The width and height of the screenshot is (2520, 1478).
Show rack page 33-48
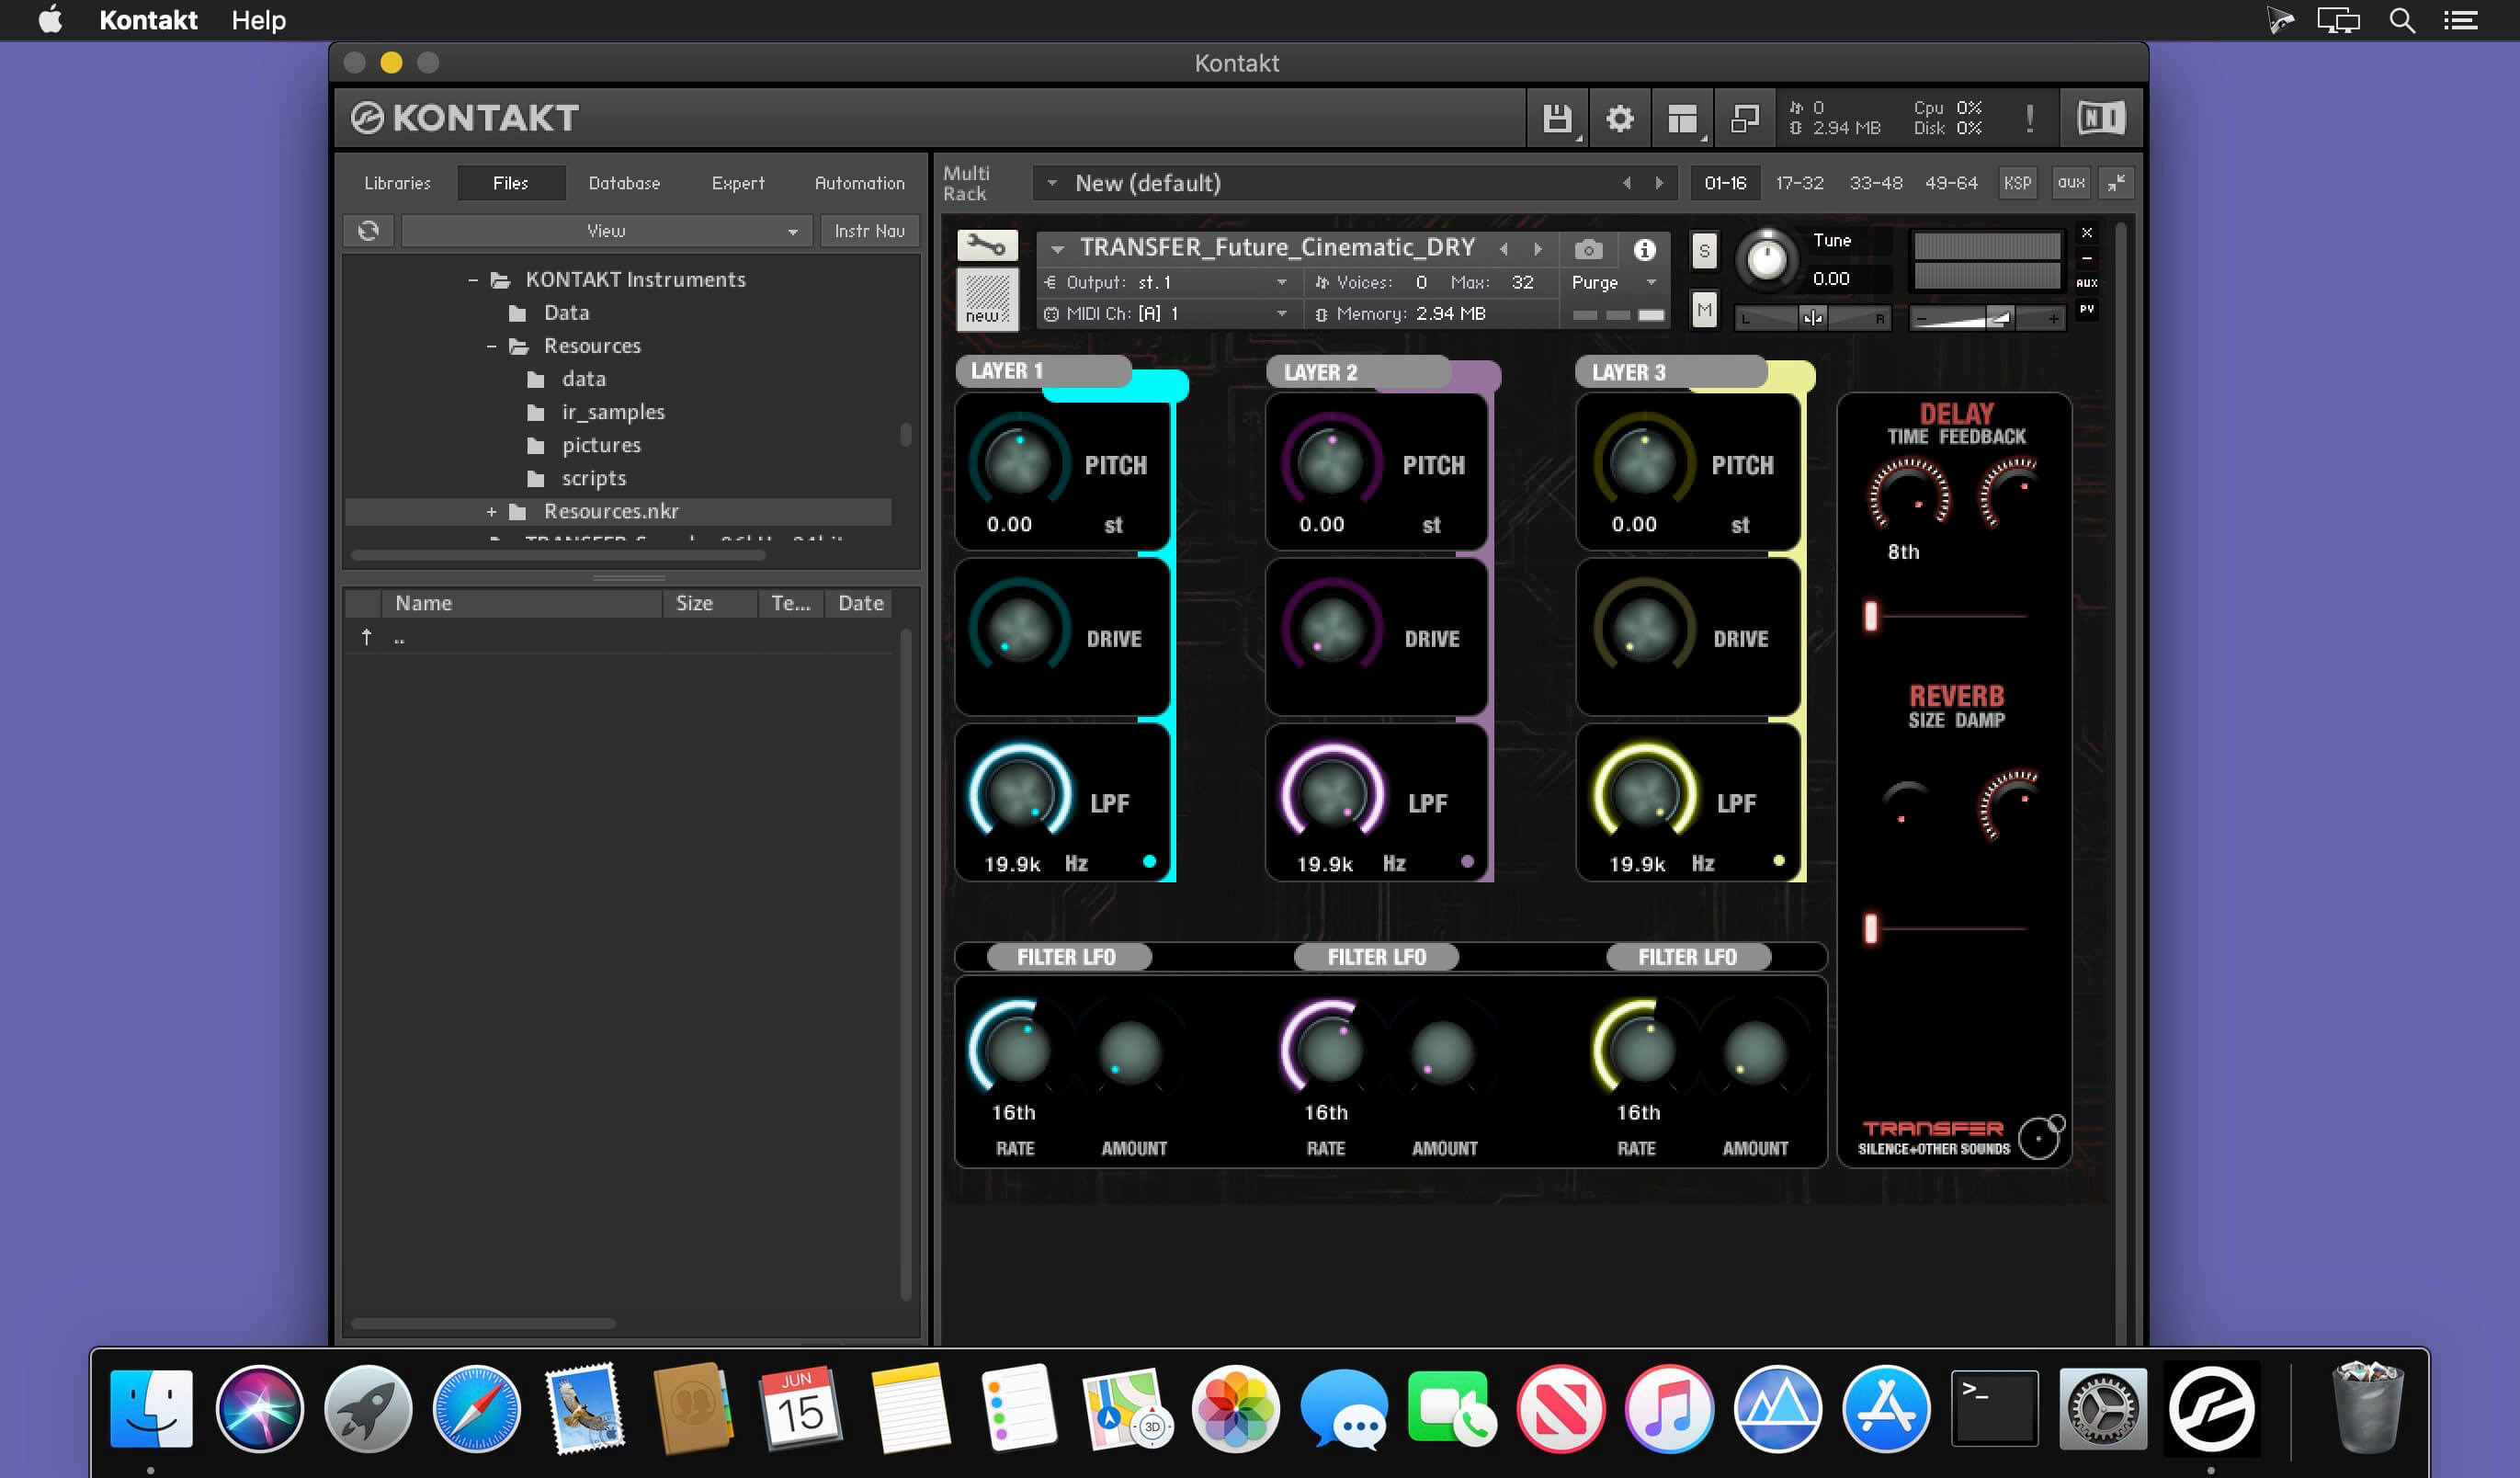pos(1875,183)
